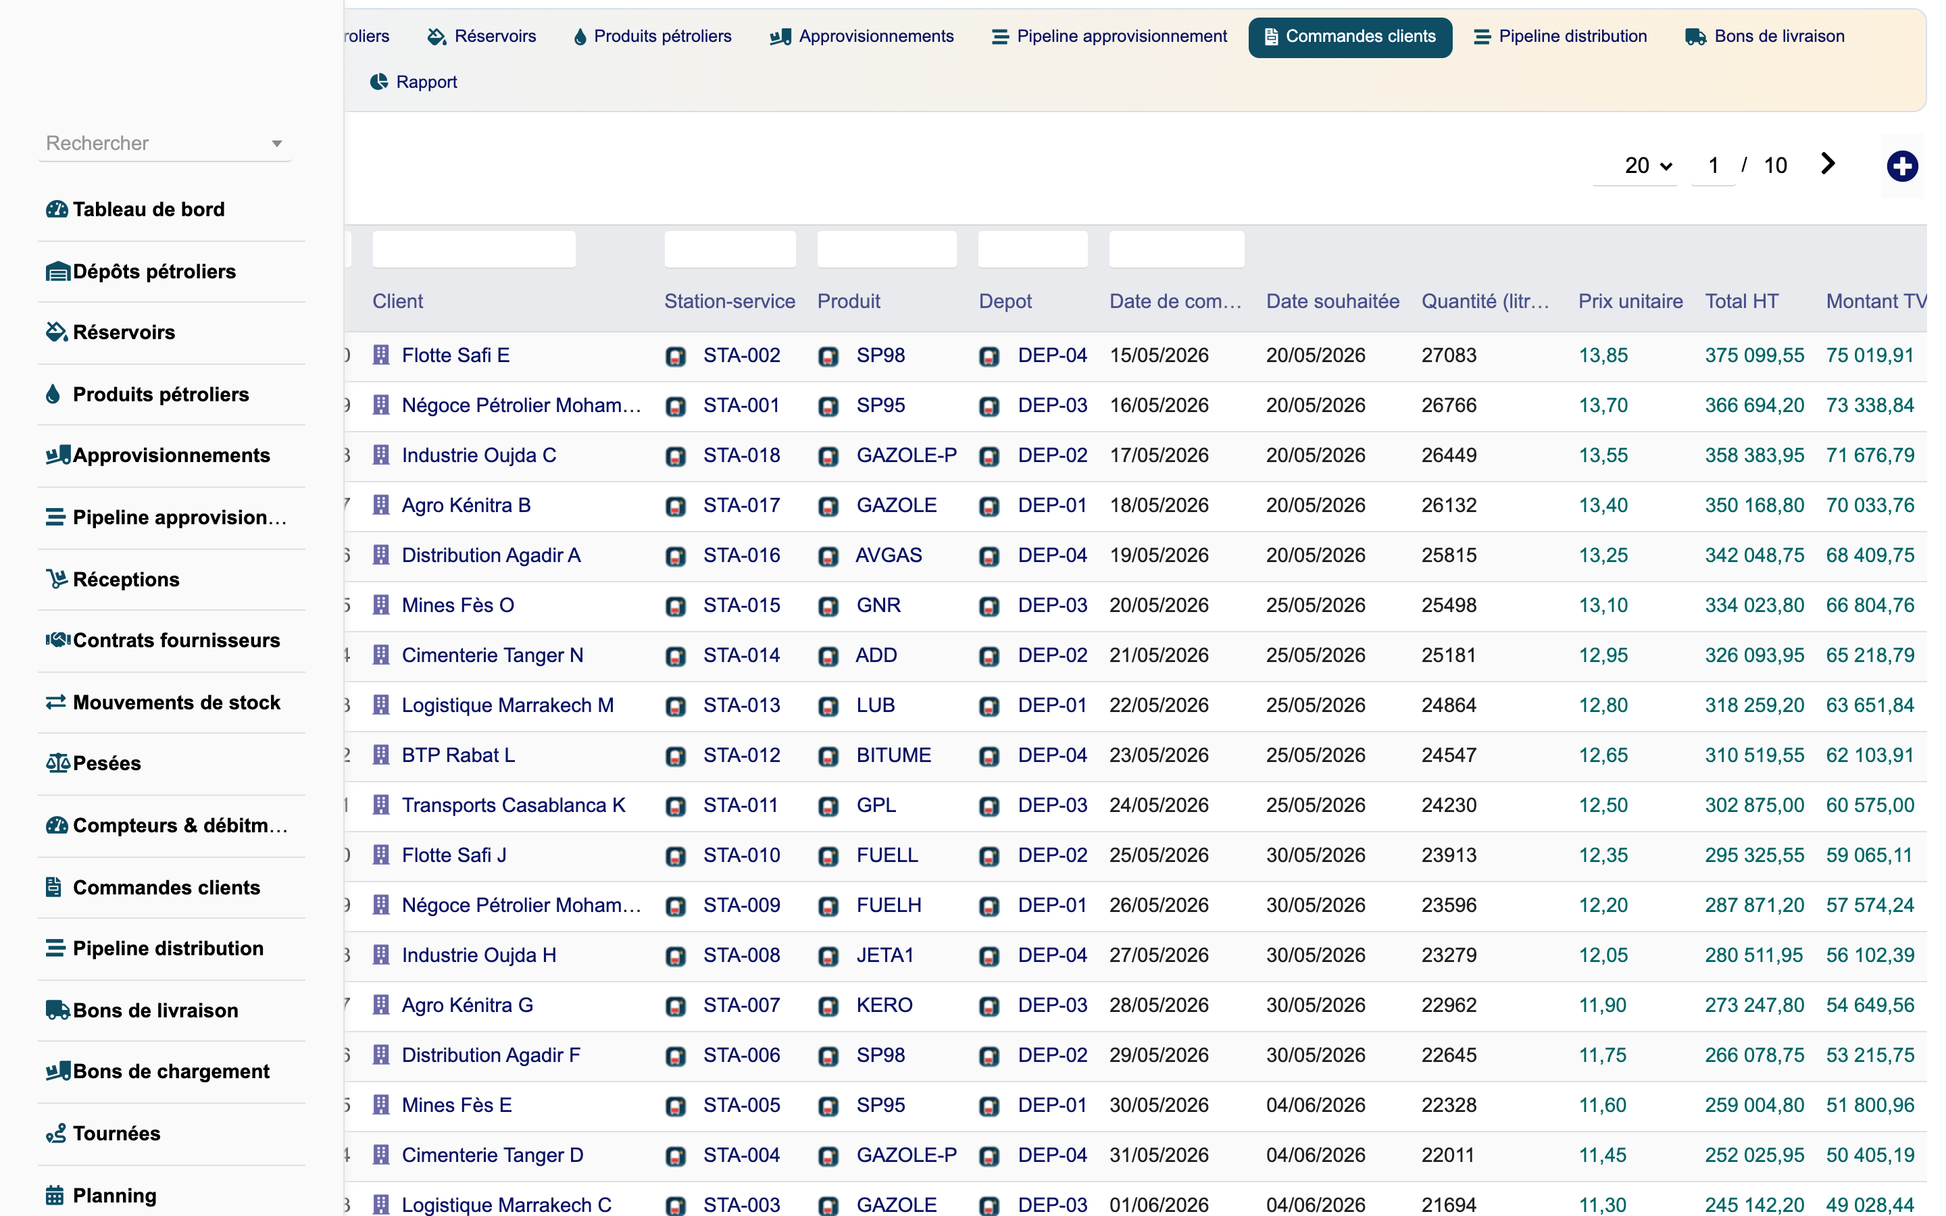The width and height of the screenshot is (1946, 1216).
Task: Sort by the Total HT column header
Action: (x=1742, y=301)
